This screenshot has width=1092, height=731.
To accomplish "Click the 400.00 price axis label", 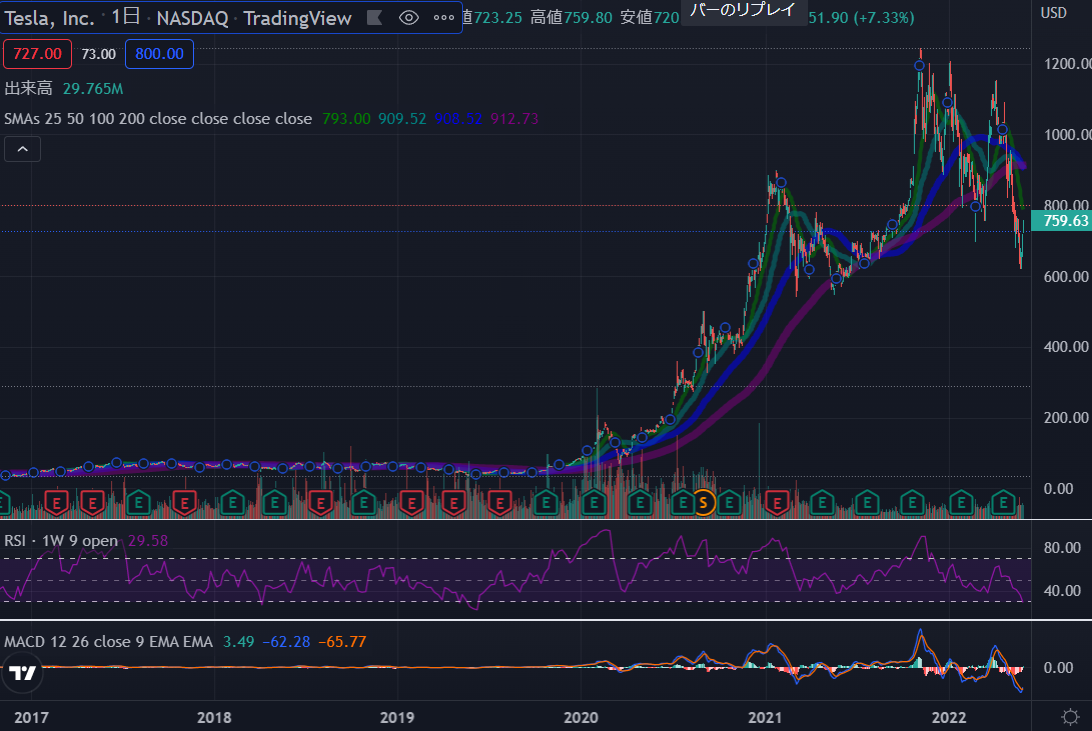I will point(1066,347).
